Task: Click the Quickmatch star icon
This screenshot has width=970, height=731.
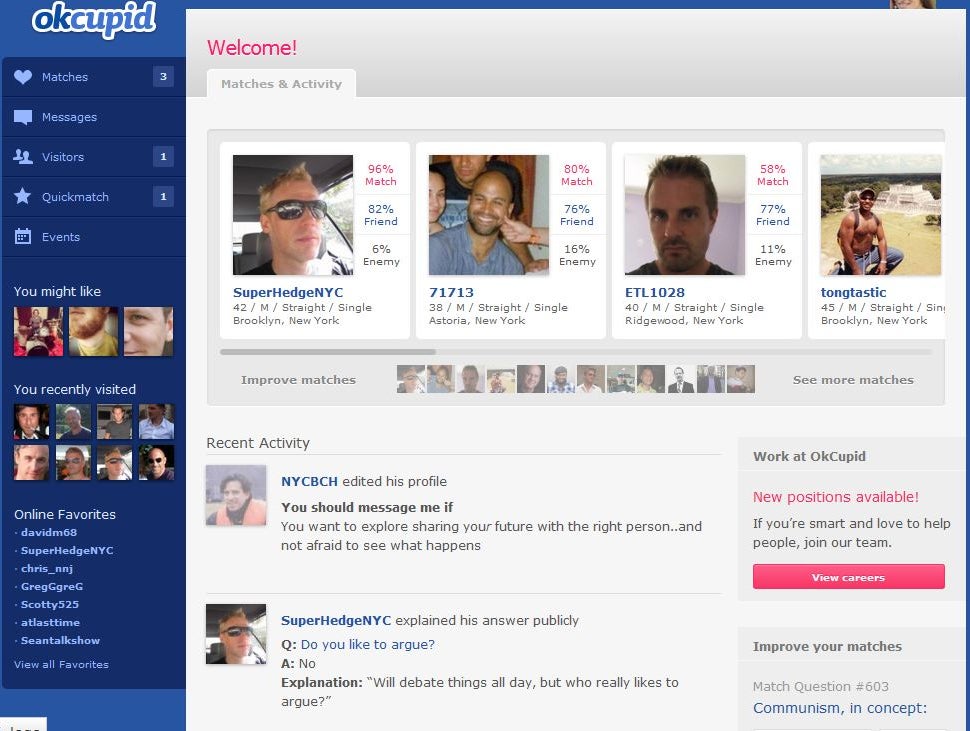Action: click(23, 197)
